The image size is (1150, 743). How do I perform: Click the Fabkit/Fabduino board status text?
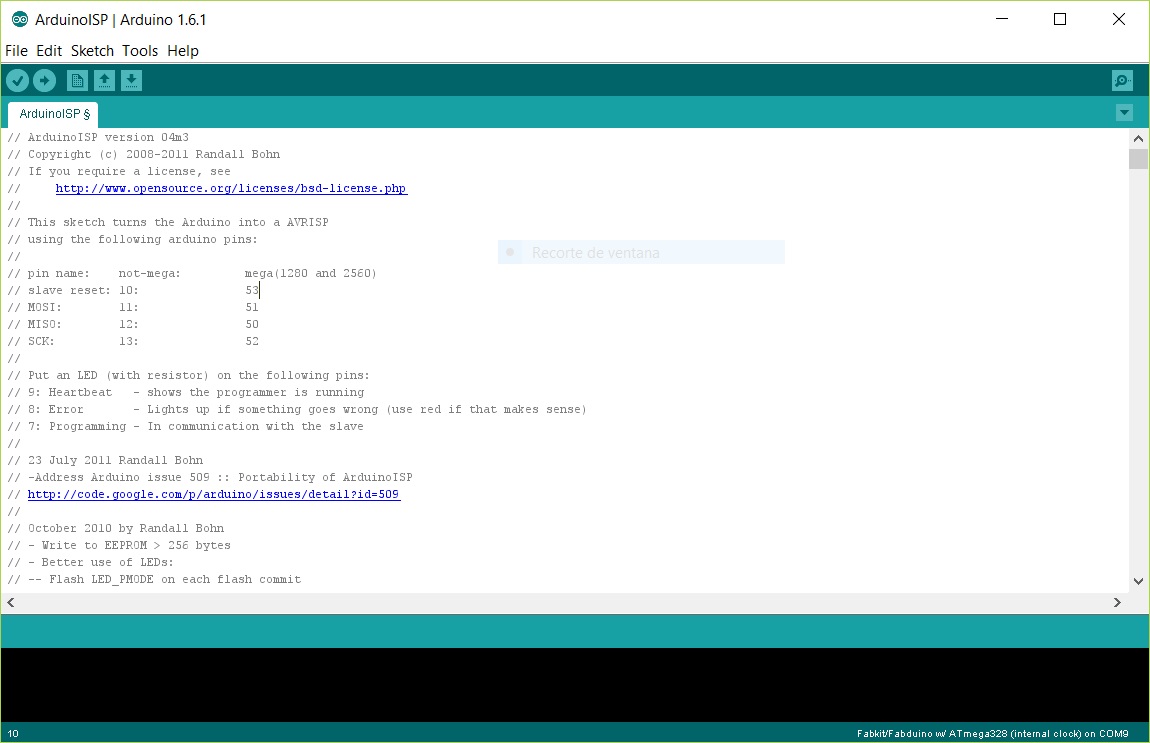click(x=992, y=733)
